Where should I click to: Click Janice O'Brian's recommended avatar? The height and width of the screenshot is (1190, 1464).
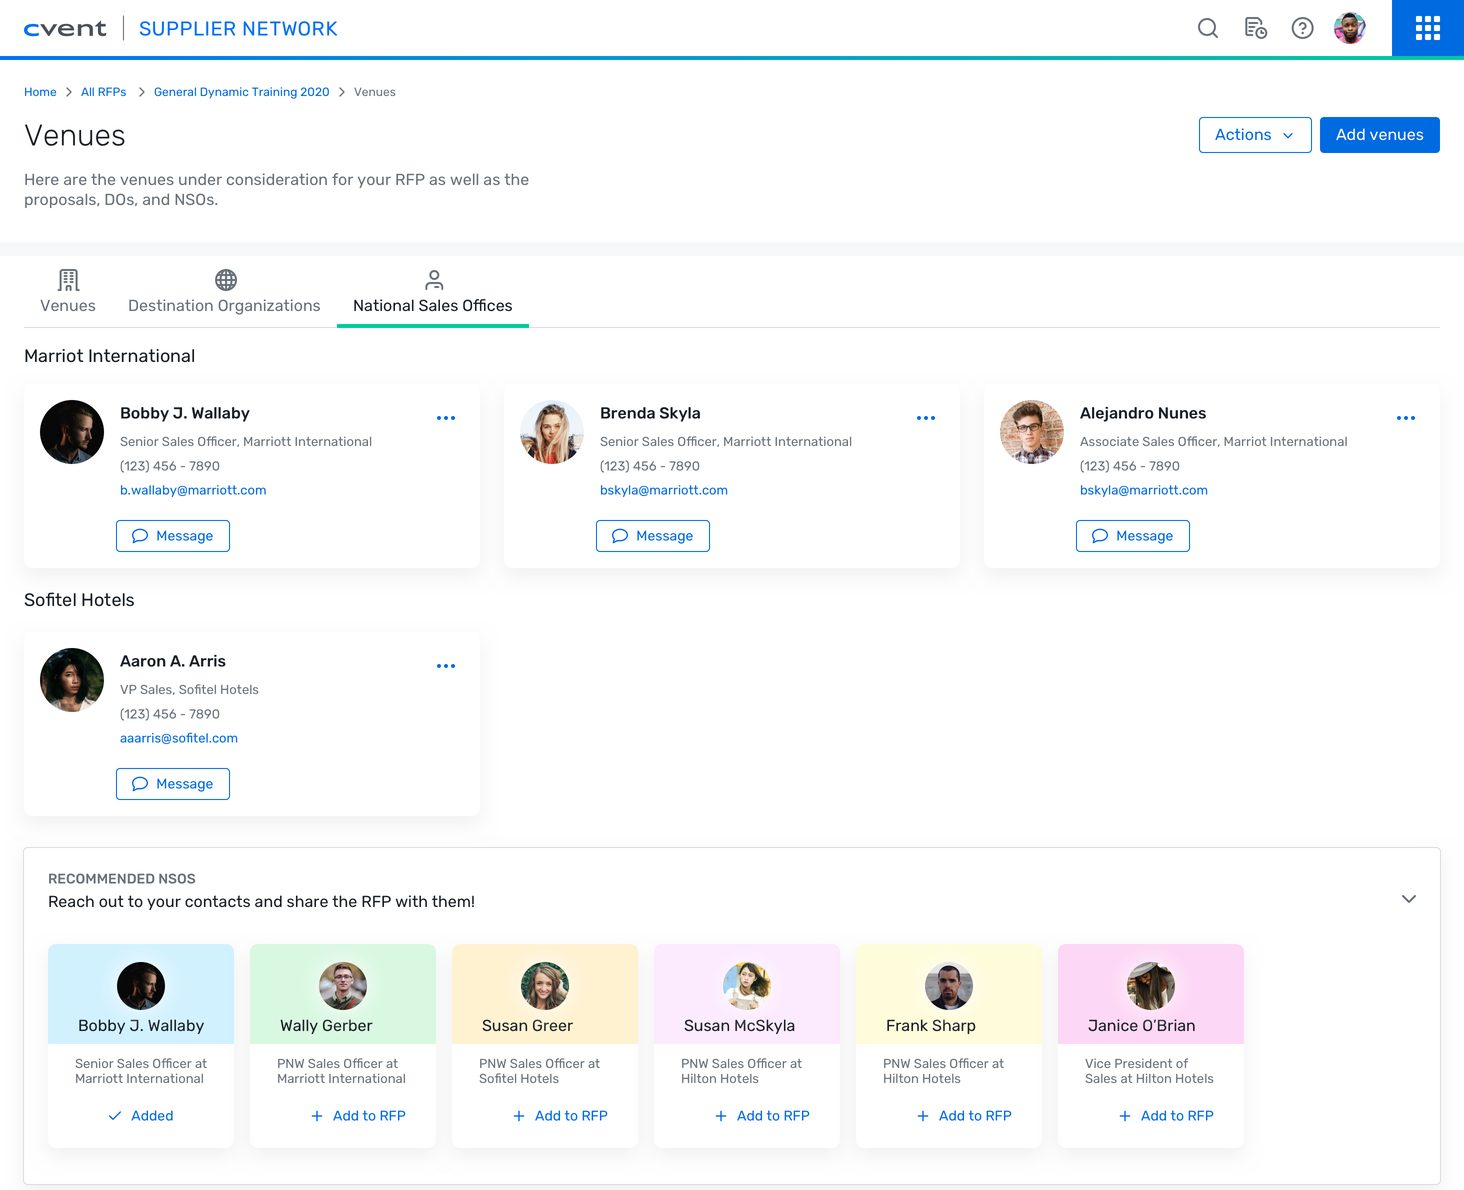[1151, 986]
